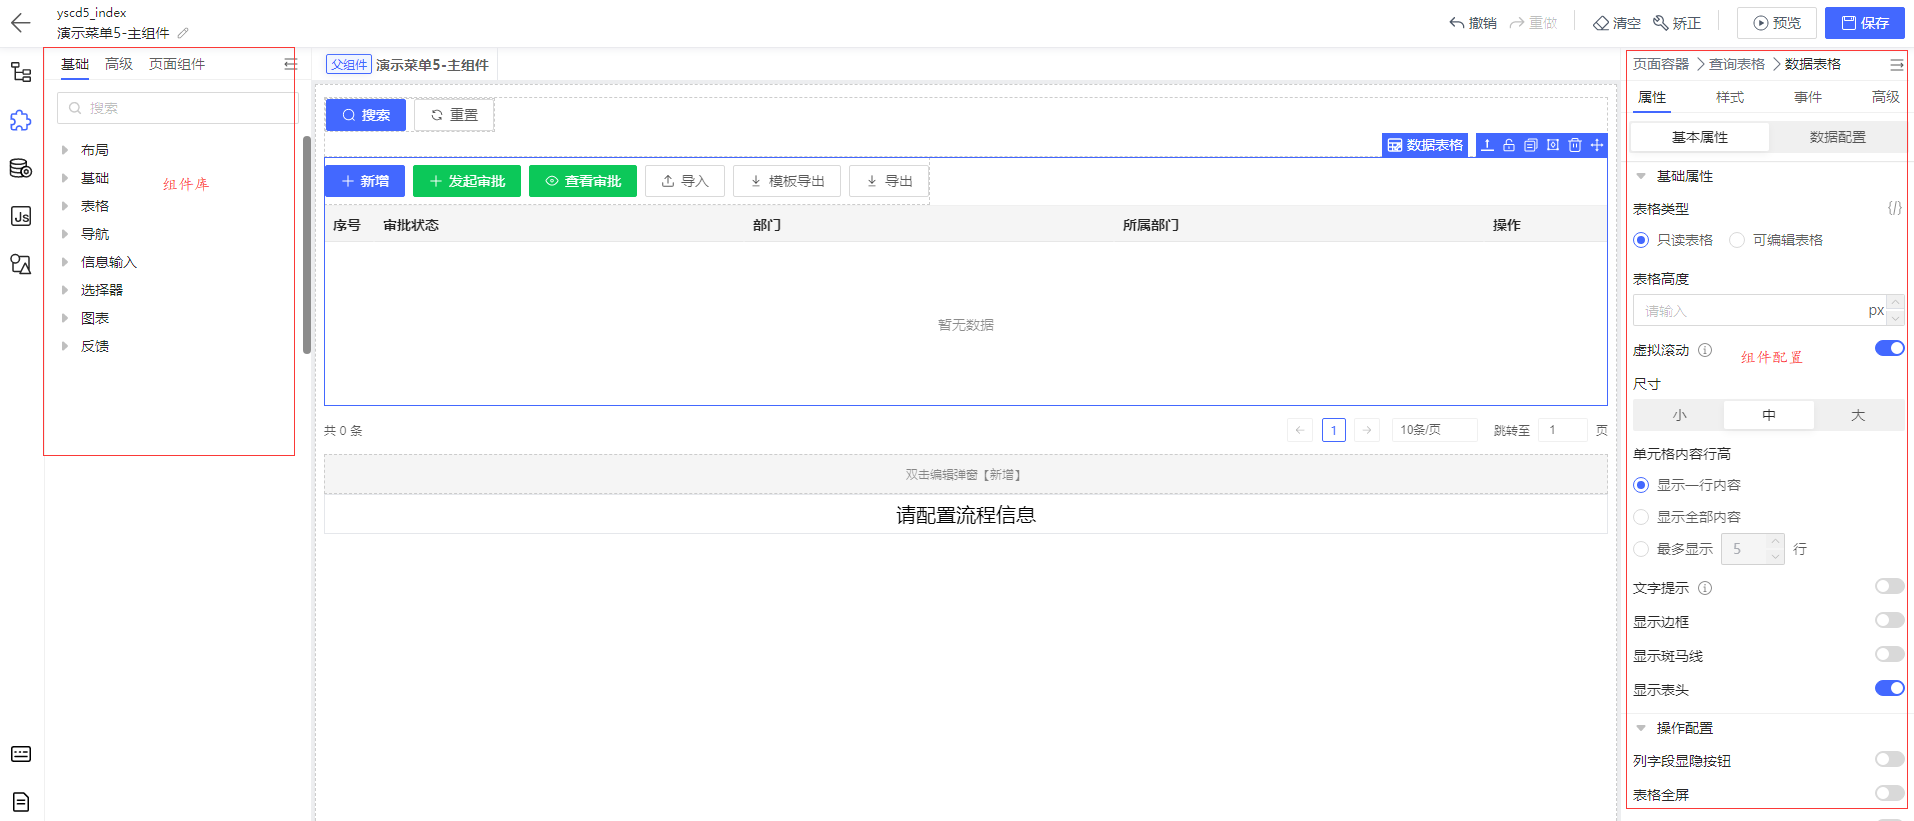Open the component library puzzle icon

pyautogui.click(x=21, y=121)
